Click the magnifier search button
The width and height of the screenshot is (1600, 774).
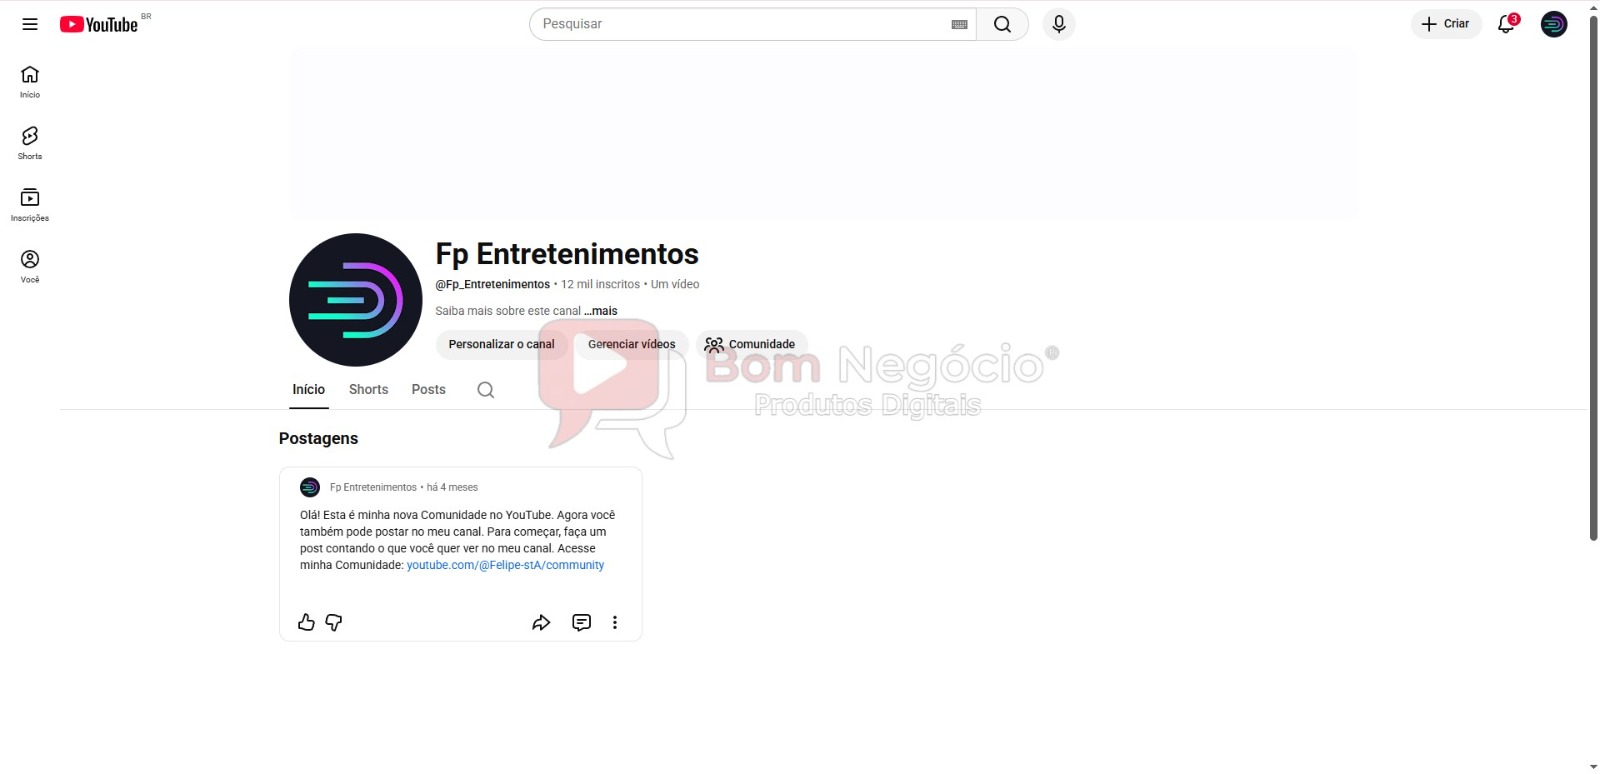tap(1002, 24)
